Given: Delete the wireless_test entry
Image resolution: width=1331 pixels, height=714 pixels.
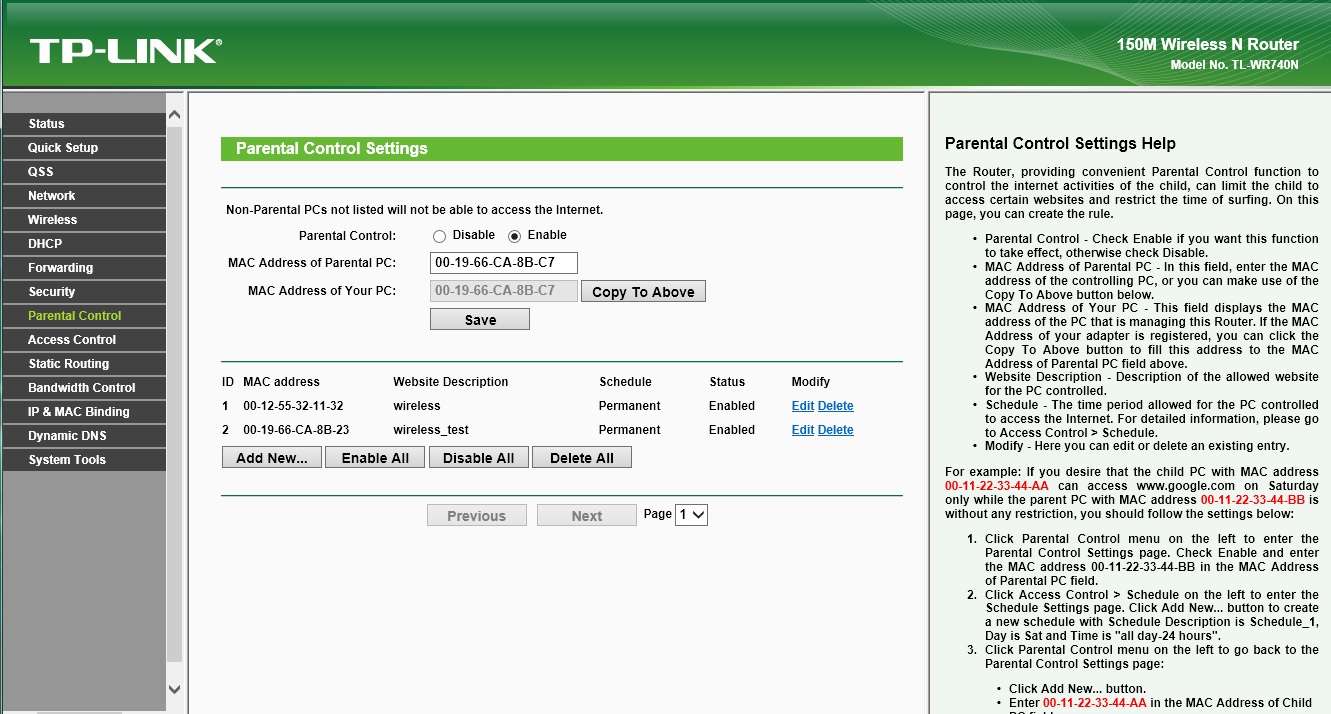Looking at the screenshot, I should tap(836, 430).
